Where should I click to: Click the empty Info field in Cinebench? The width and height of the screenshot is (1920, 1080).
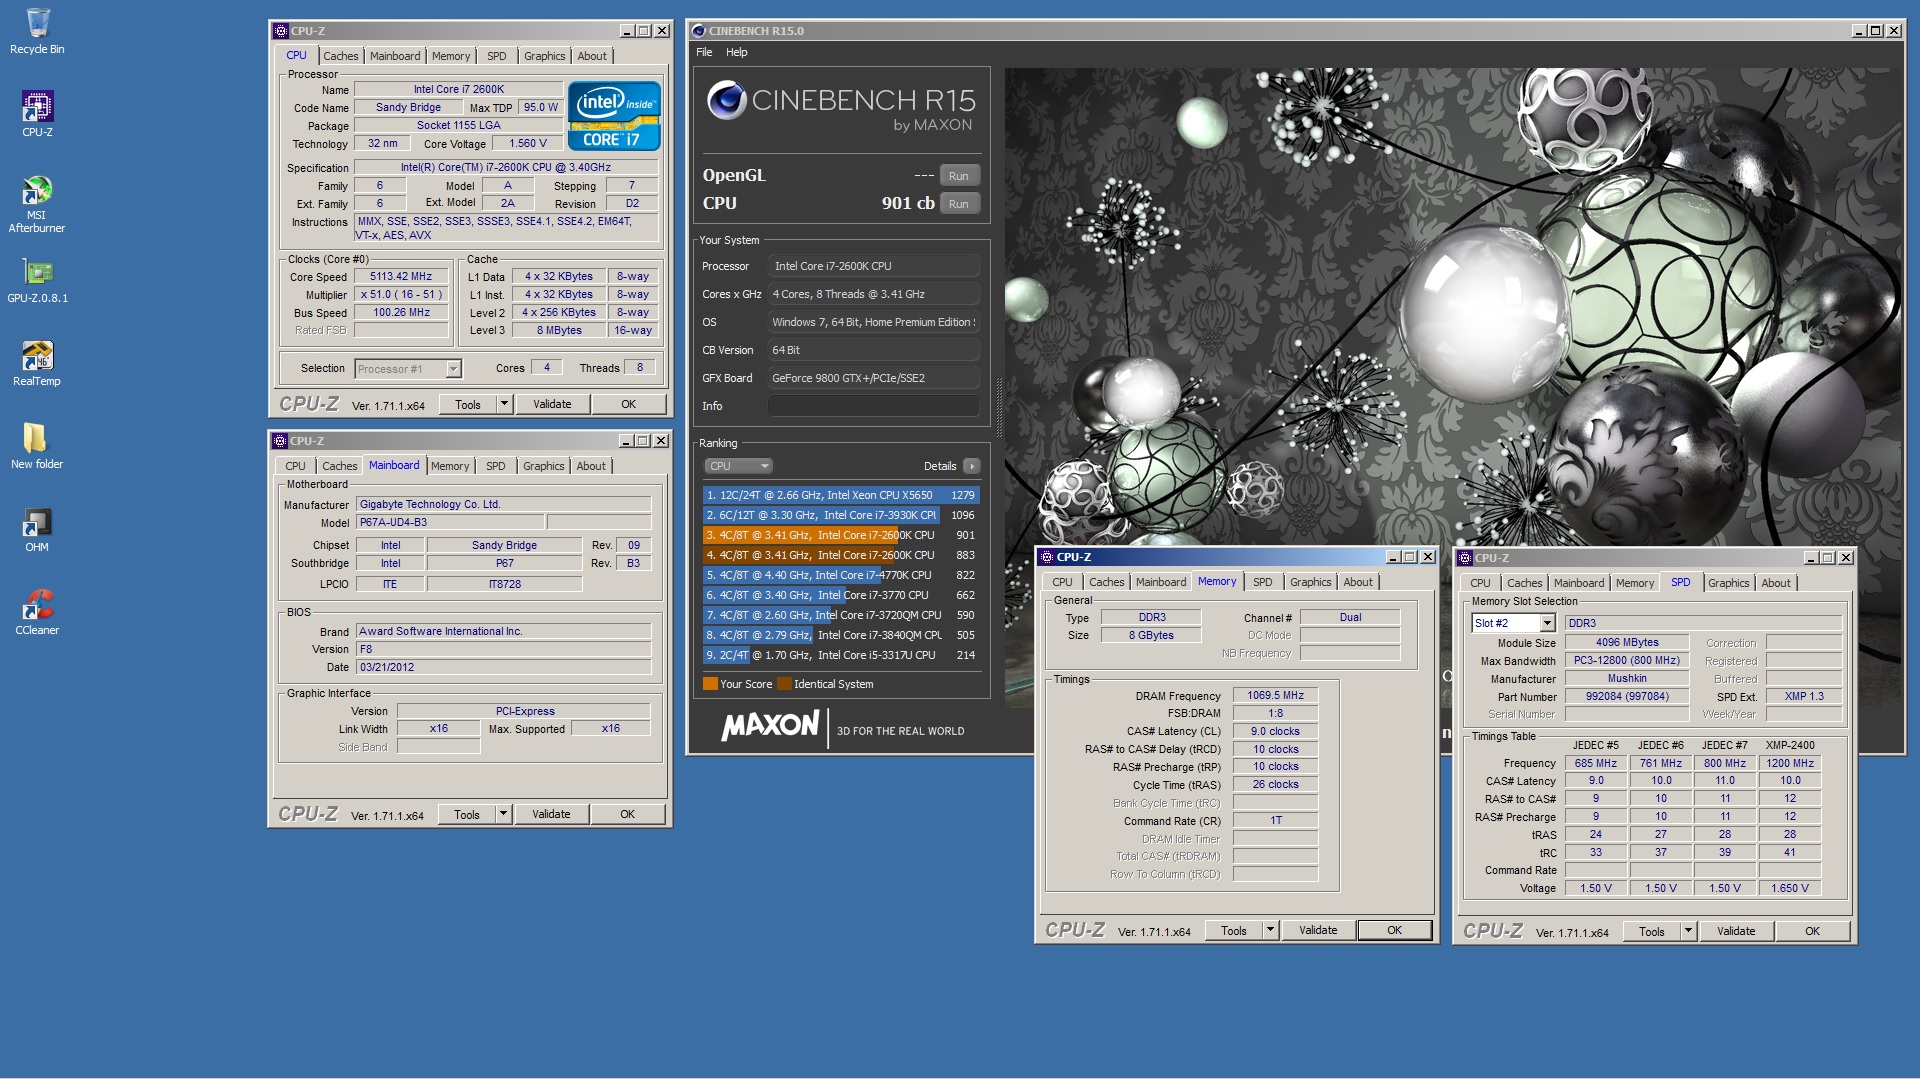pyautogui.click(x=873, y=406)
